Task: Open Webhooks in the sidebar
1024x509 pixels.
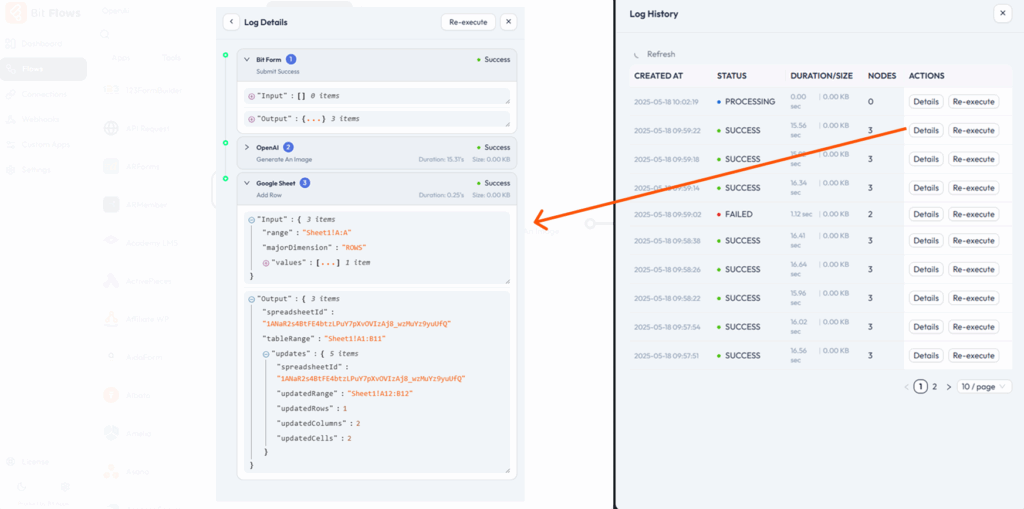Action: [x=42, y=119]
